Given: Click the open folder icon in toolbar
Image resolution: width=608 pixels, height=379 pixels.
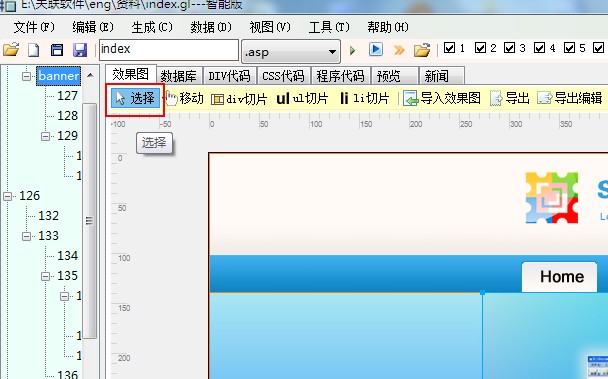Looking at the screenshot, I should (x=11, y=50).
